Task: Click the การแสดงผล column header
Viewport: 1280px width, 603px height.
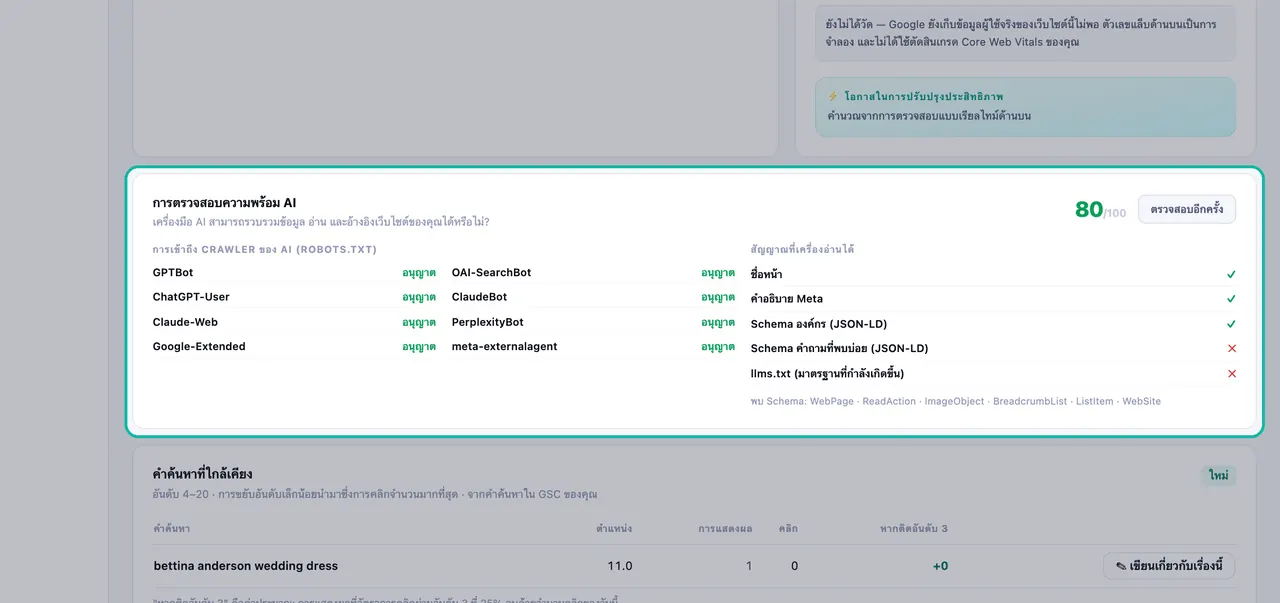Action: [x=725, y=528]
